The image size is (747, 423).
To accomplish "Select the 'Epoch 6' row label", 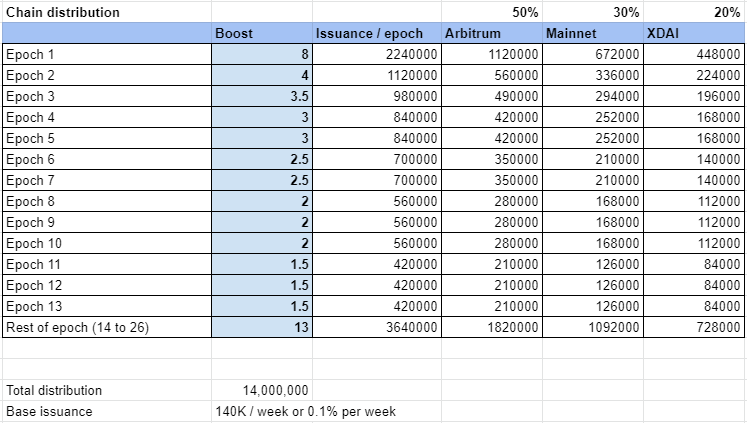I will click(107, 159).
